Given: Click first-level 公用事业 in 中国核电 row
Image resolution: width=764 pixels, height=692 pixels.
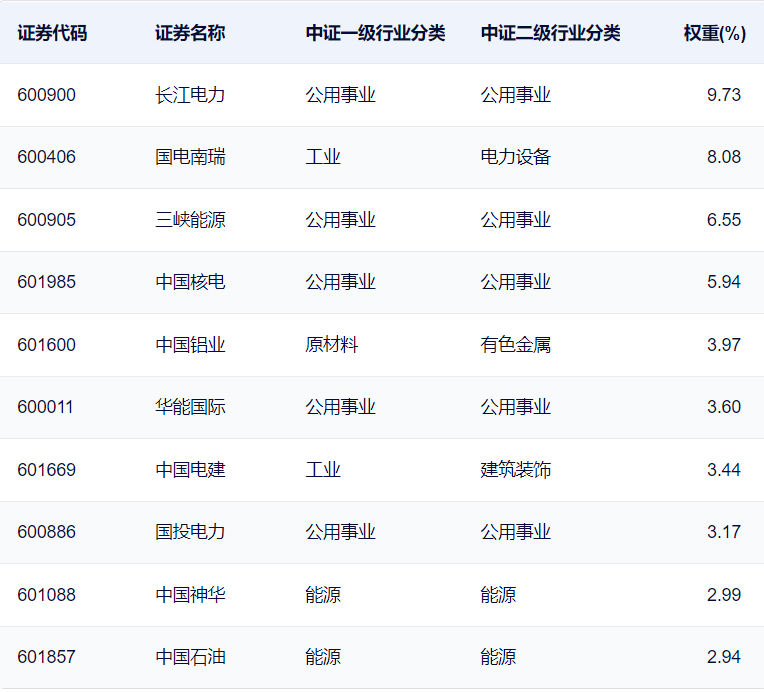Looking at the screenshot, I should 341,282.
